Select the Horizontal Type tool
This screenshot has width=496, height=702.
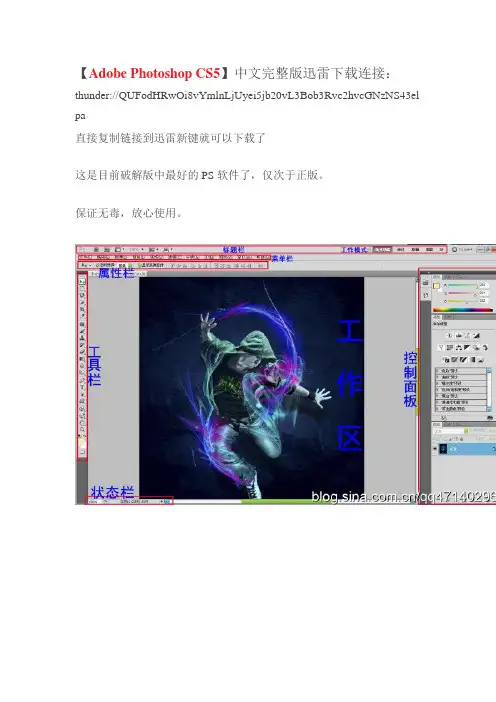point(82,385)
